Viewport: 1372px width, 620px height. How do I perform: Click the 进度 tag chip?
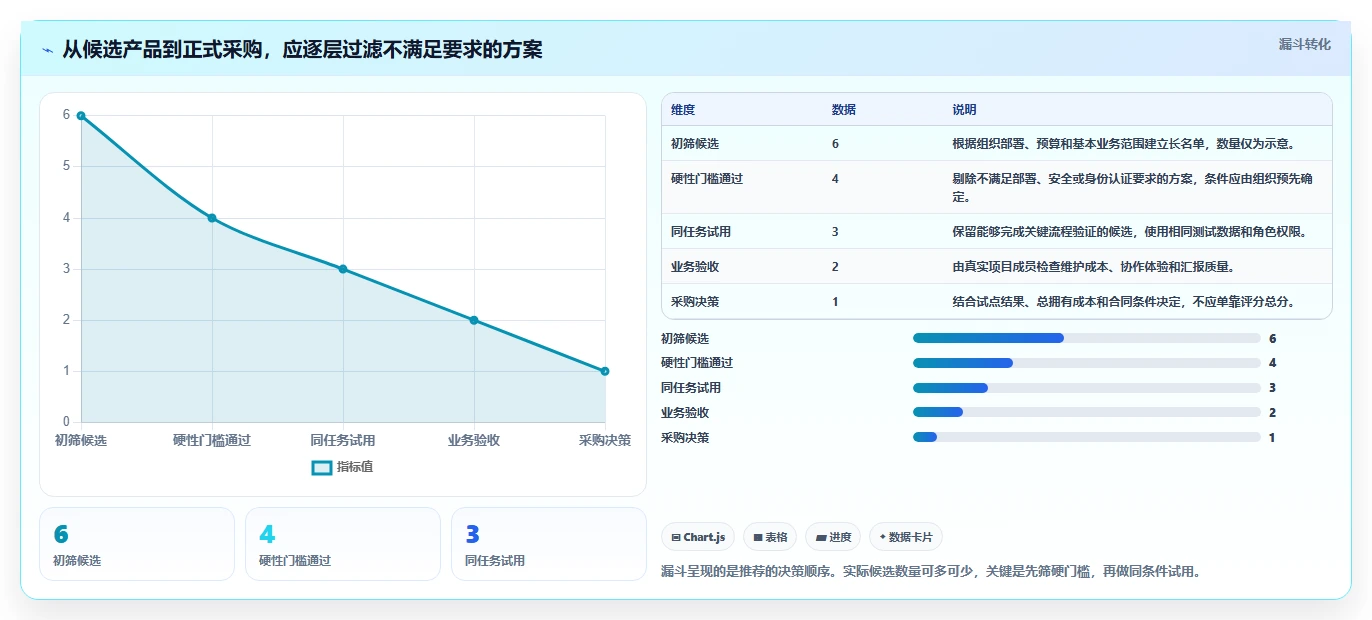point(833,537)
